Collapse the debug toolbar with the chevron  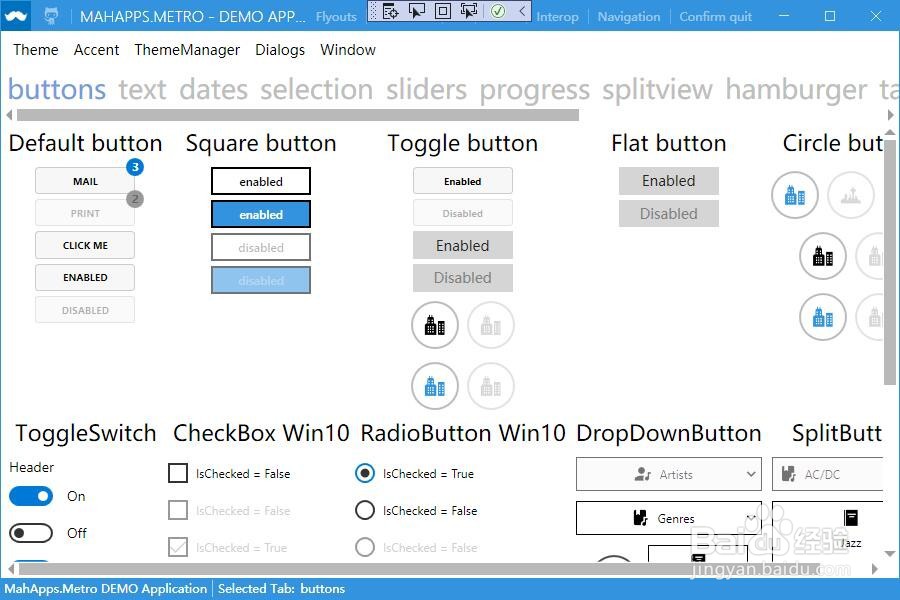coord(522,11)
